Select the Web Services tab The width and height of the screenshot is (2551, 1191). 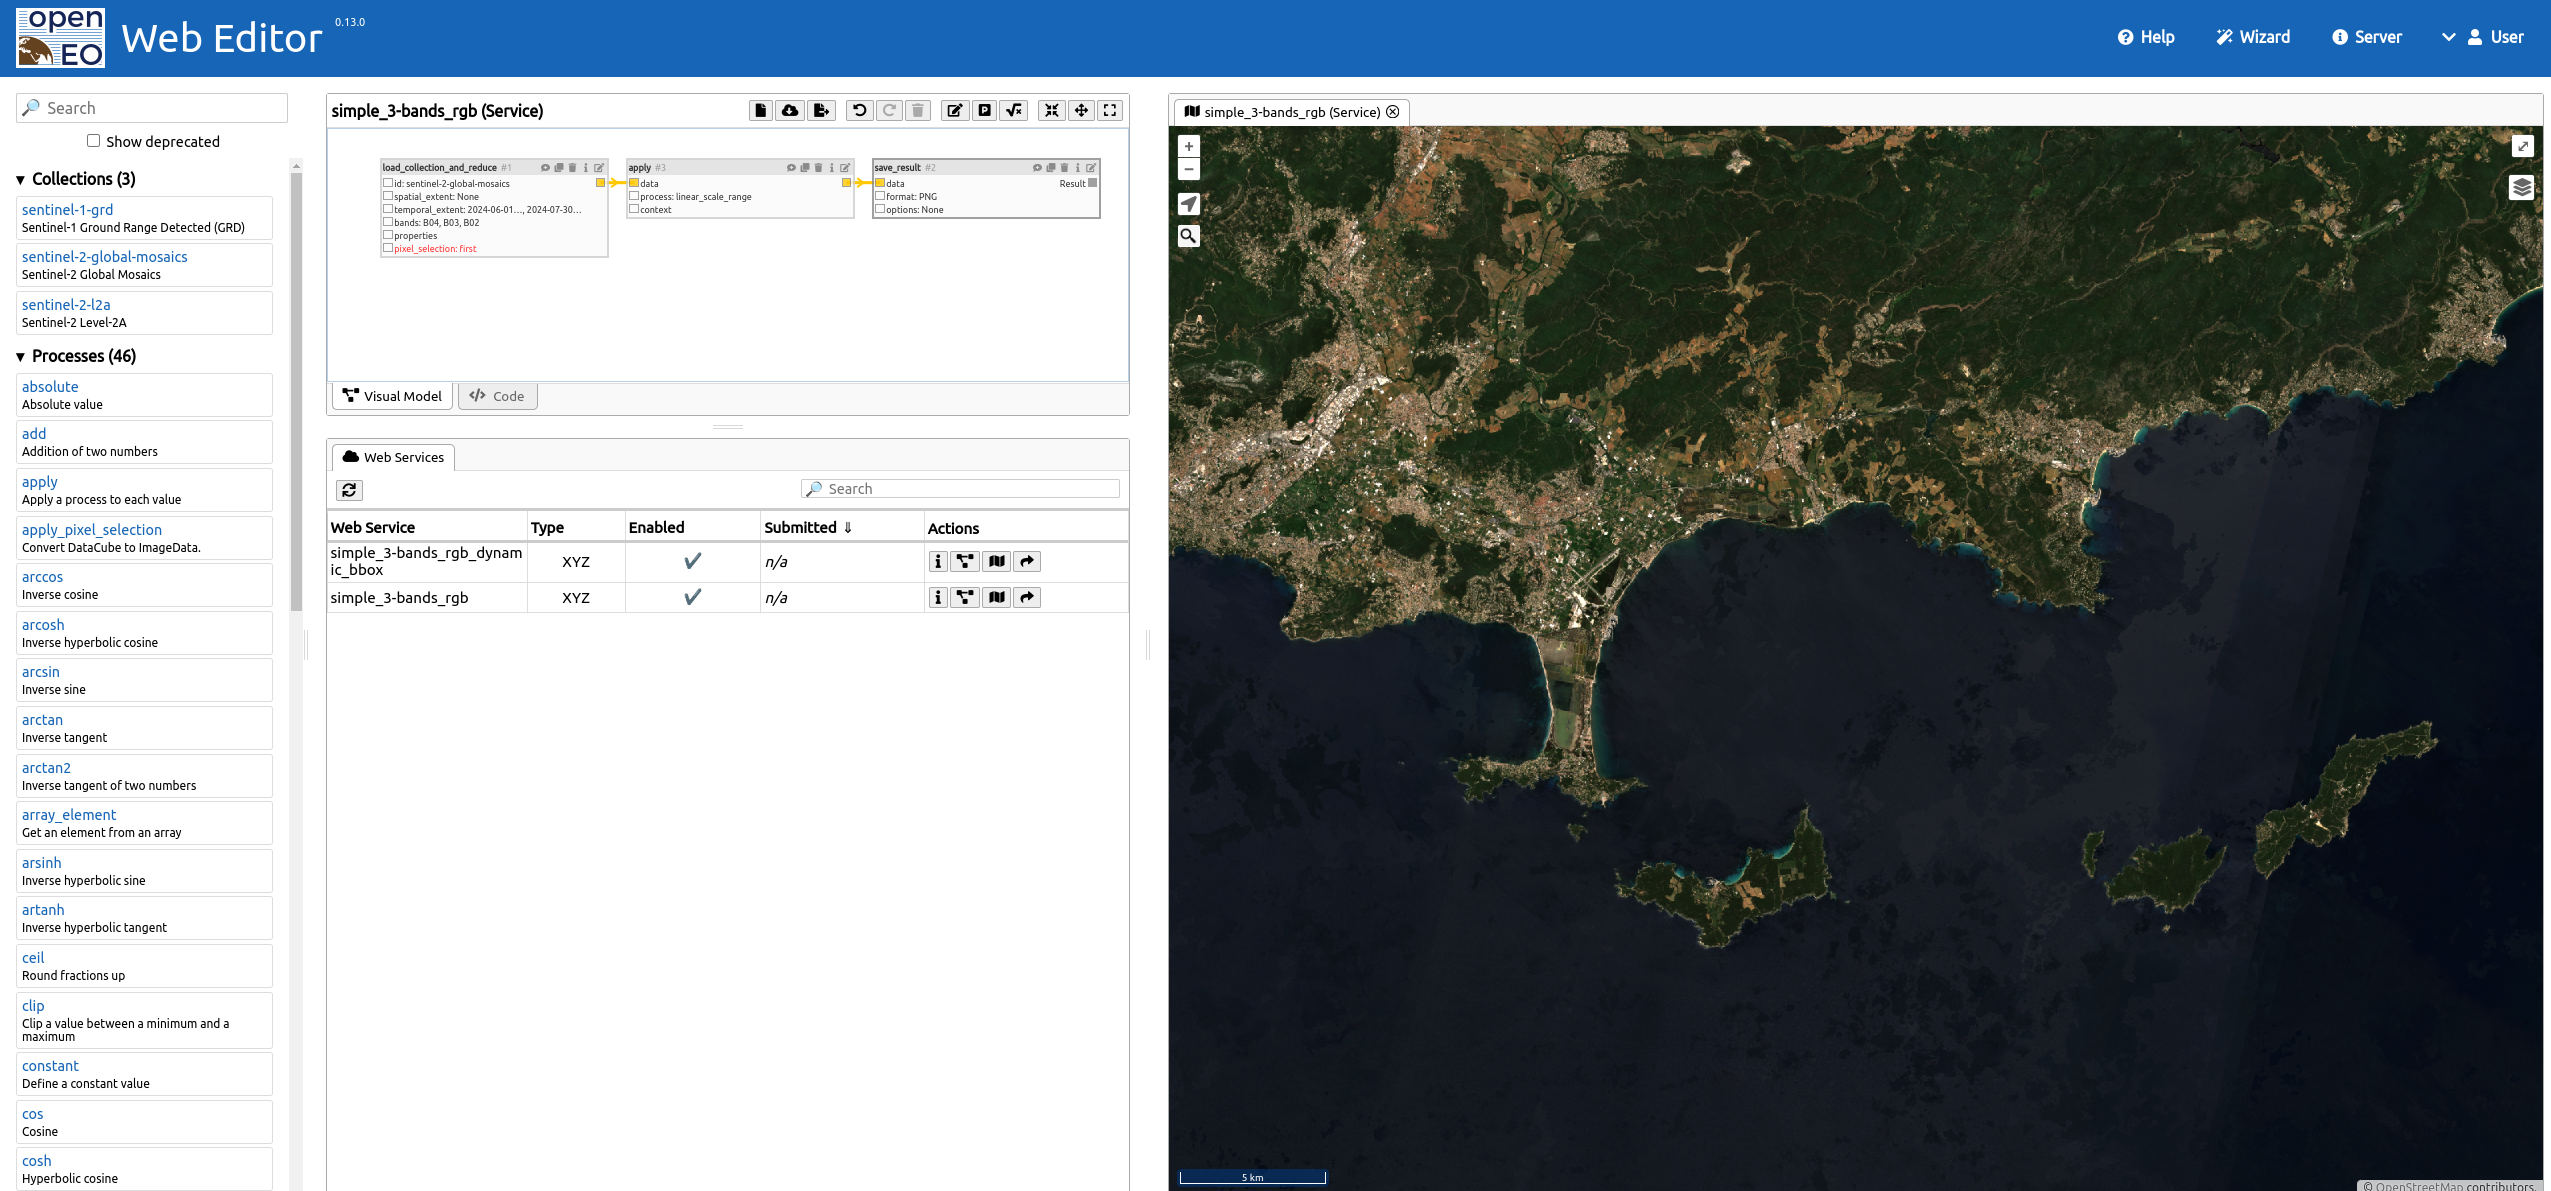(393, 457)
